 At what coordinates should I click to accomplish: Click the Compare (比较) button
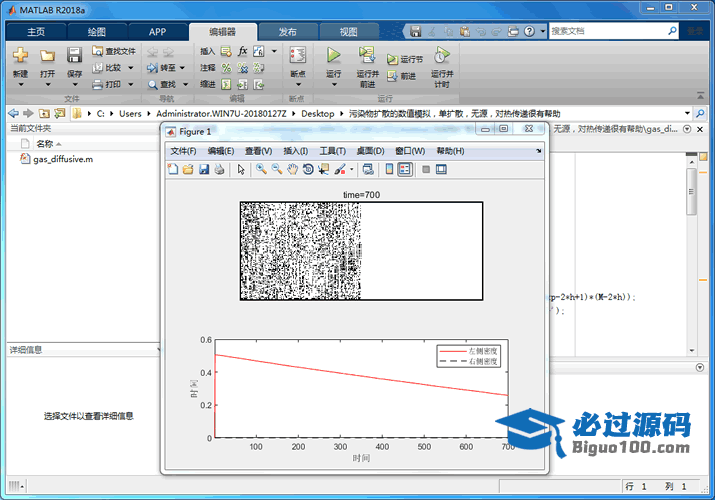tap(107, 68)
